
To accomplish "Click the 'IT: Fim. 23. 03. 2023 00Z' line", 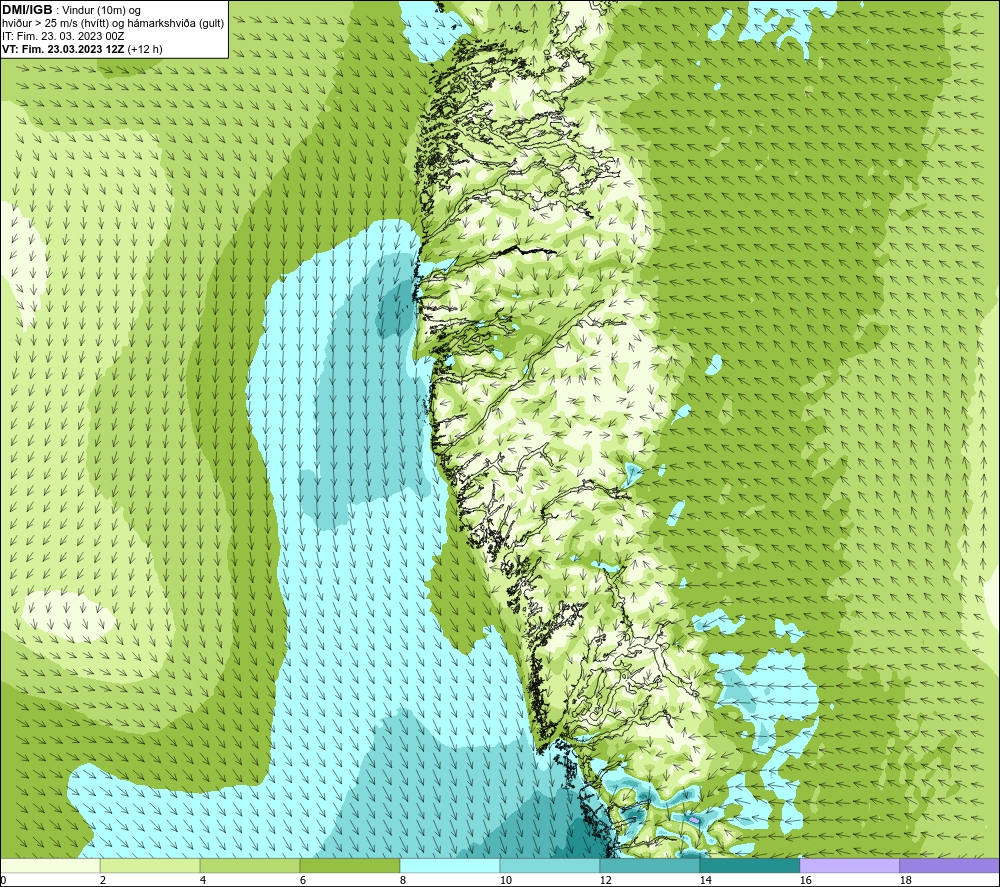I will click(x=63, y=36).
